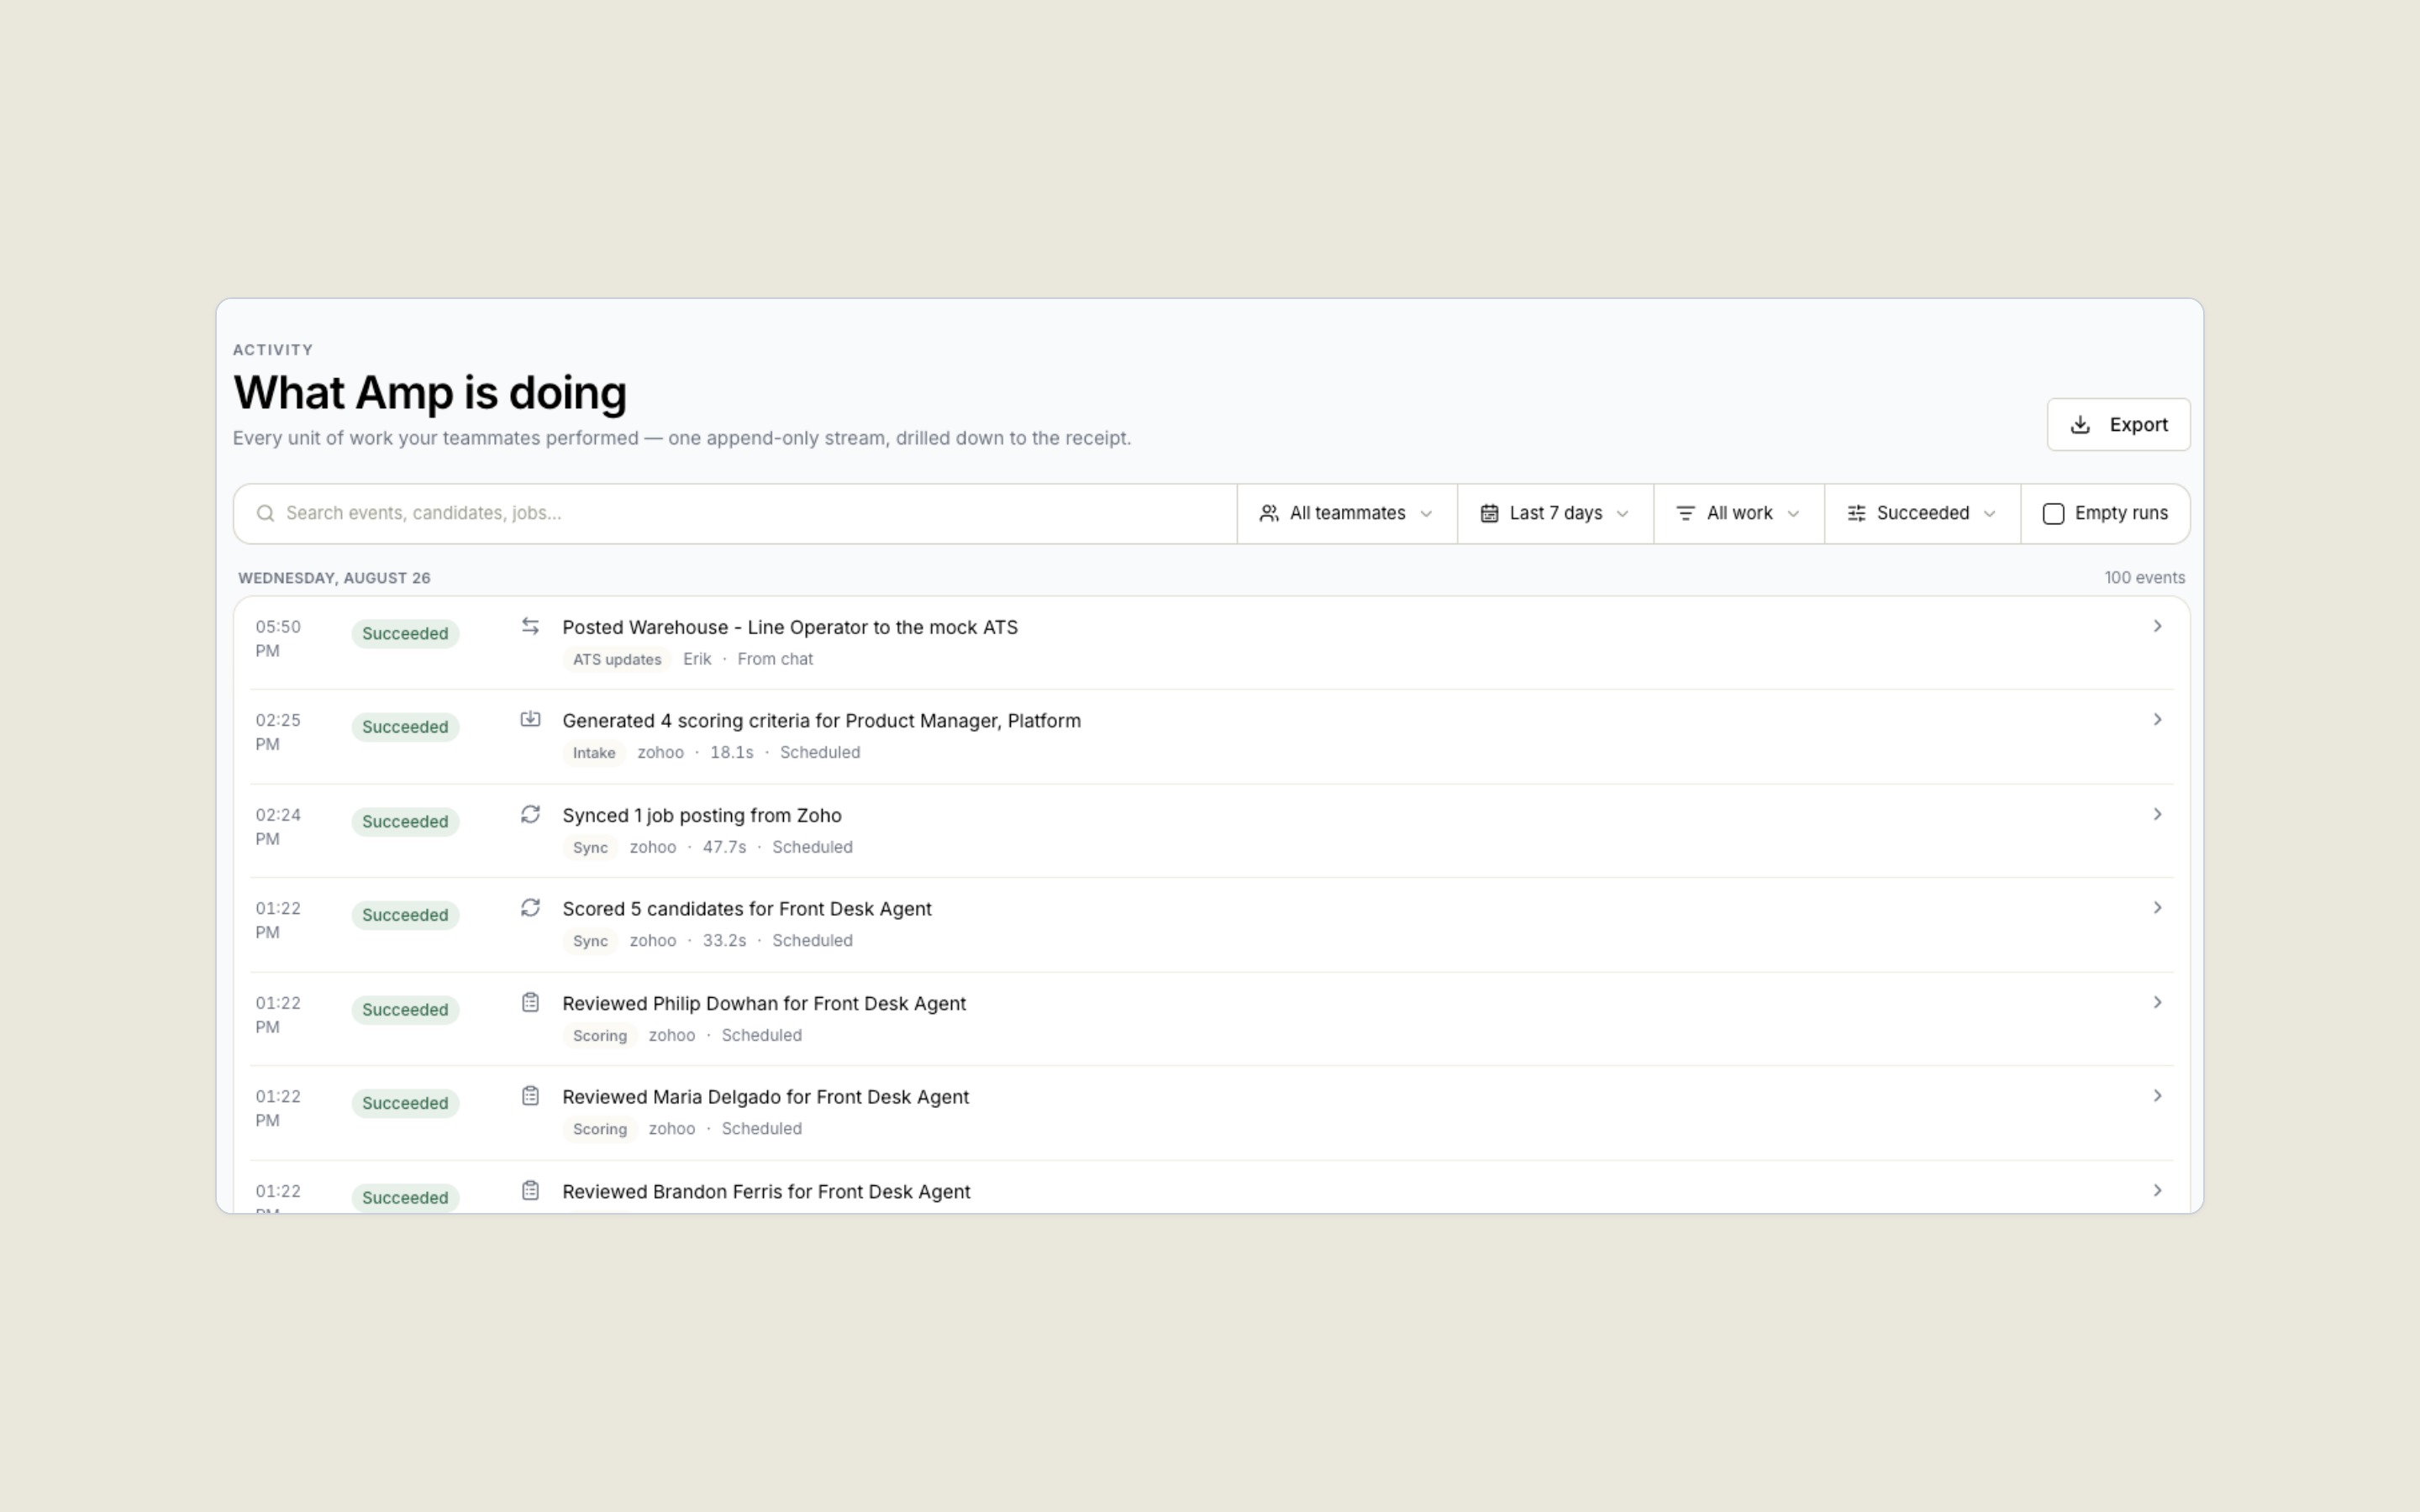Click the Scoring tag under Reviewed Philip Dowhan

[x=600, y=1035]
